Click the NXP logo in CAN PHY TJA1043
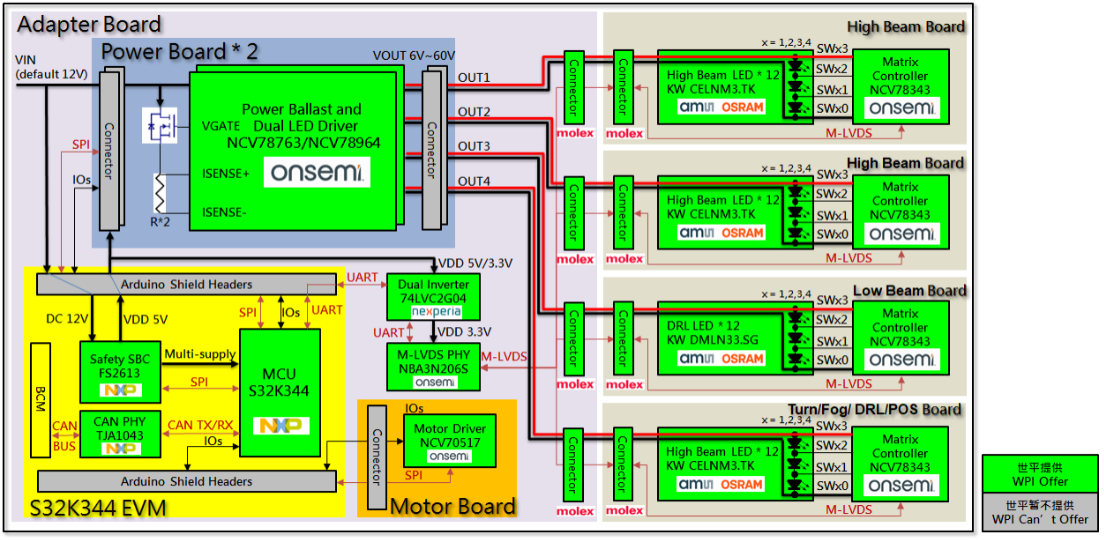Screen dimensions: 1104x540 [119, 448]
